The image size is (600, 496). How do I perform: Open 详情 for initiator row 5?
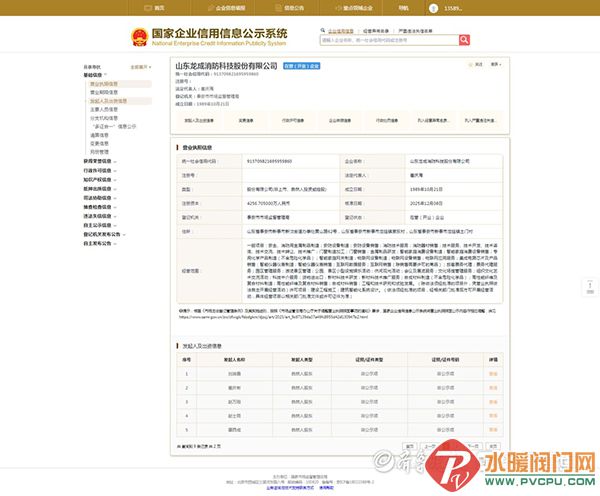(x=493, y=430)
